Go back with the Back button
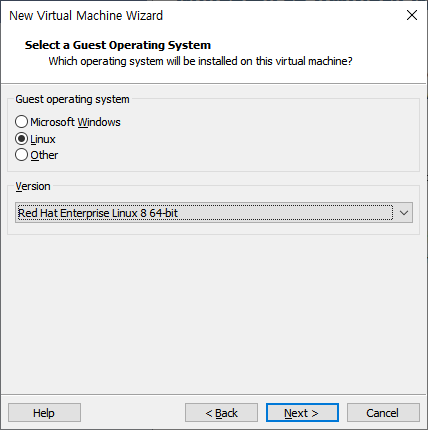The width and height of the screenshot is (428, 430). click(221, 413)
